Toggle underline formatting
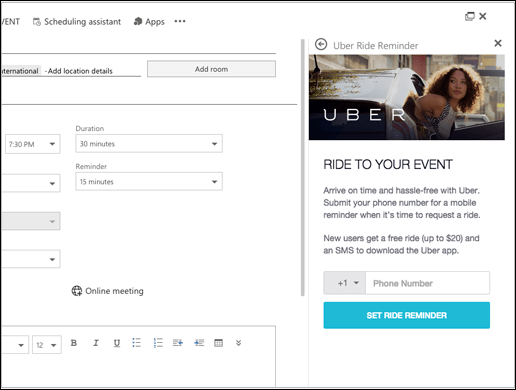This screenshot has height=390, width=516. pyautogui.click(x=117, y=343)
